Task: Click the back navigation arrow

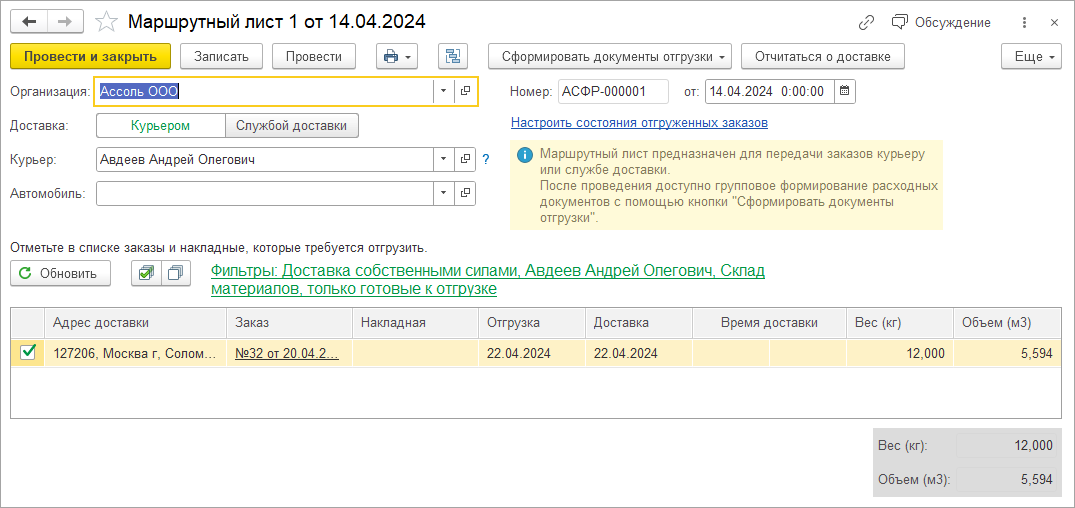Action: click(29, 22)
